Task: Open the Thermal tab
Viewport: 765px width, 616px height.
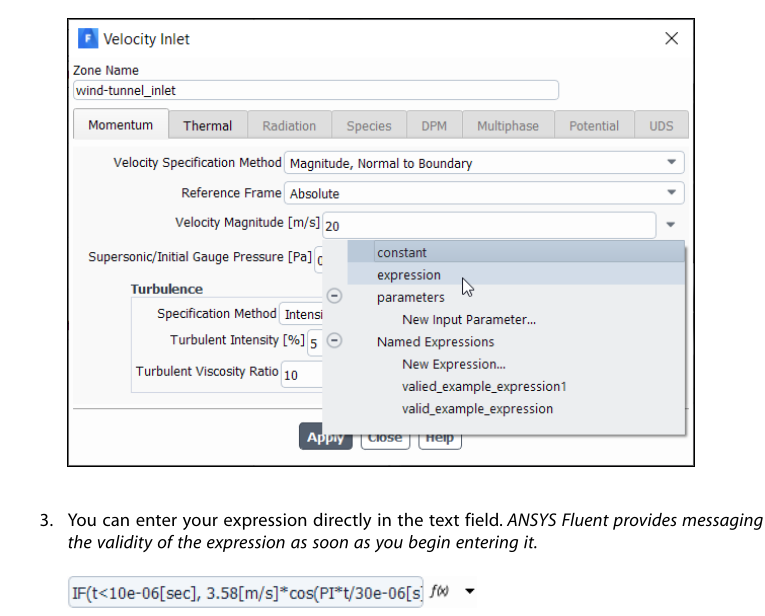Action: [207, 126]
